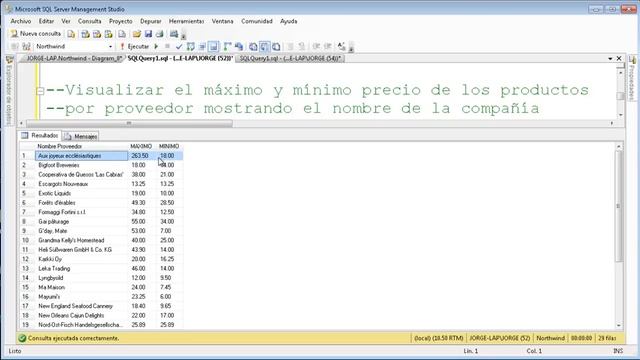Open the Ver menu
This screenshot has height=360, width=640.
66,21
